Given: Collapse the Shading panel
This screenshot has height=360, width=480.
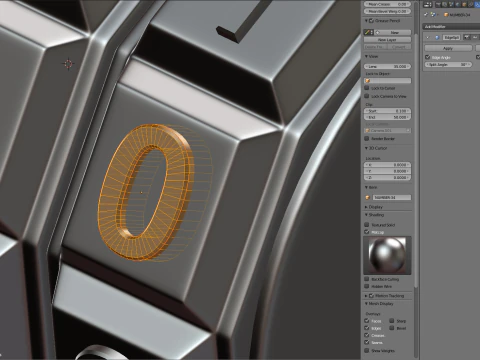Looking at the screenshot, I should point(366,215).
